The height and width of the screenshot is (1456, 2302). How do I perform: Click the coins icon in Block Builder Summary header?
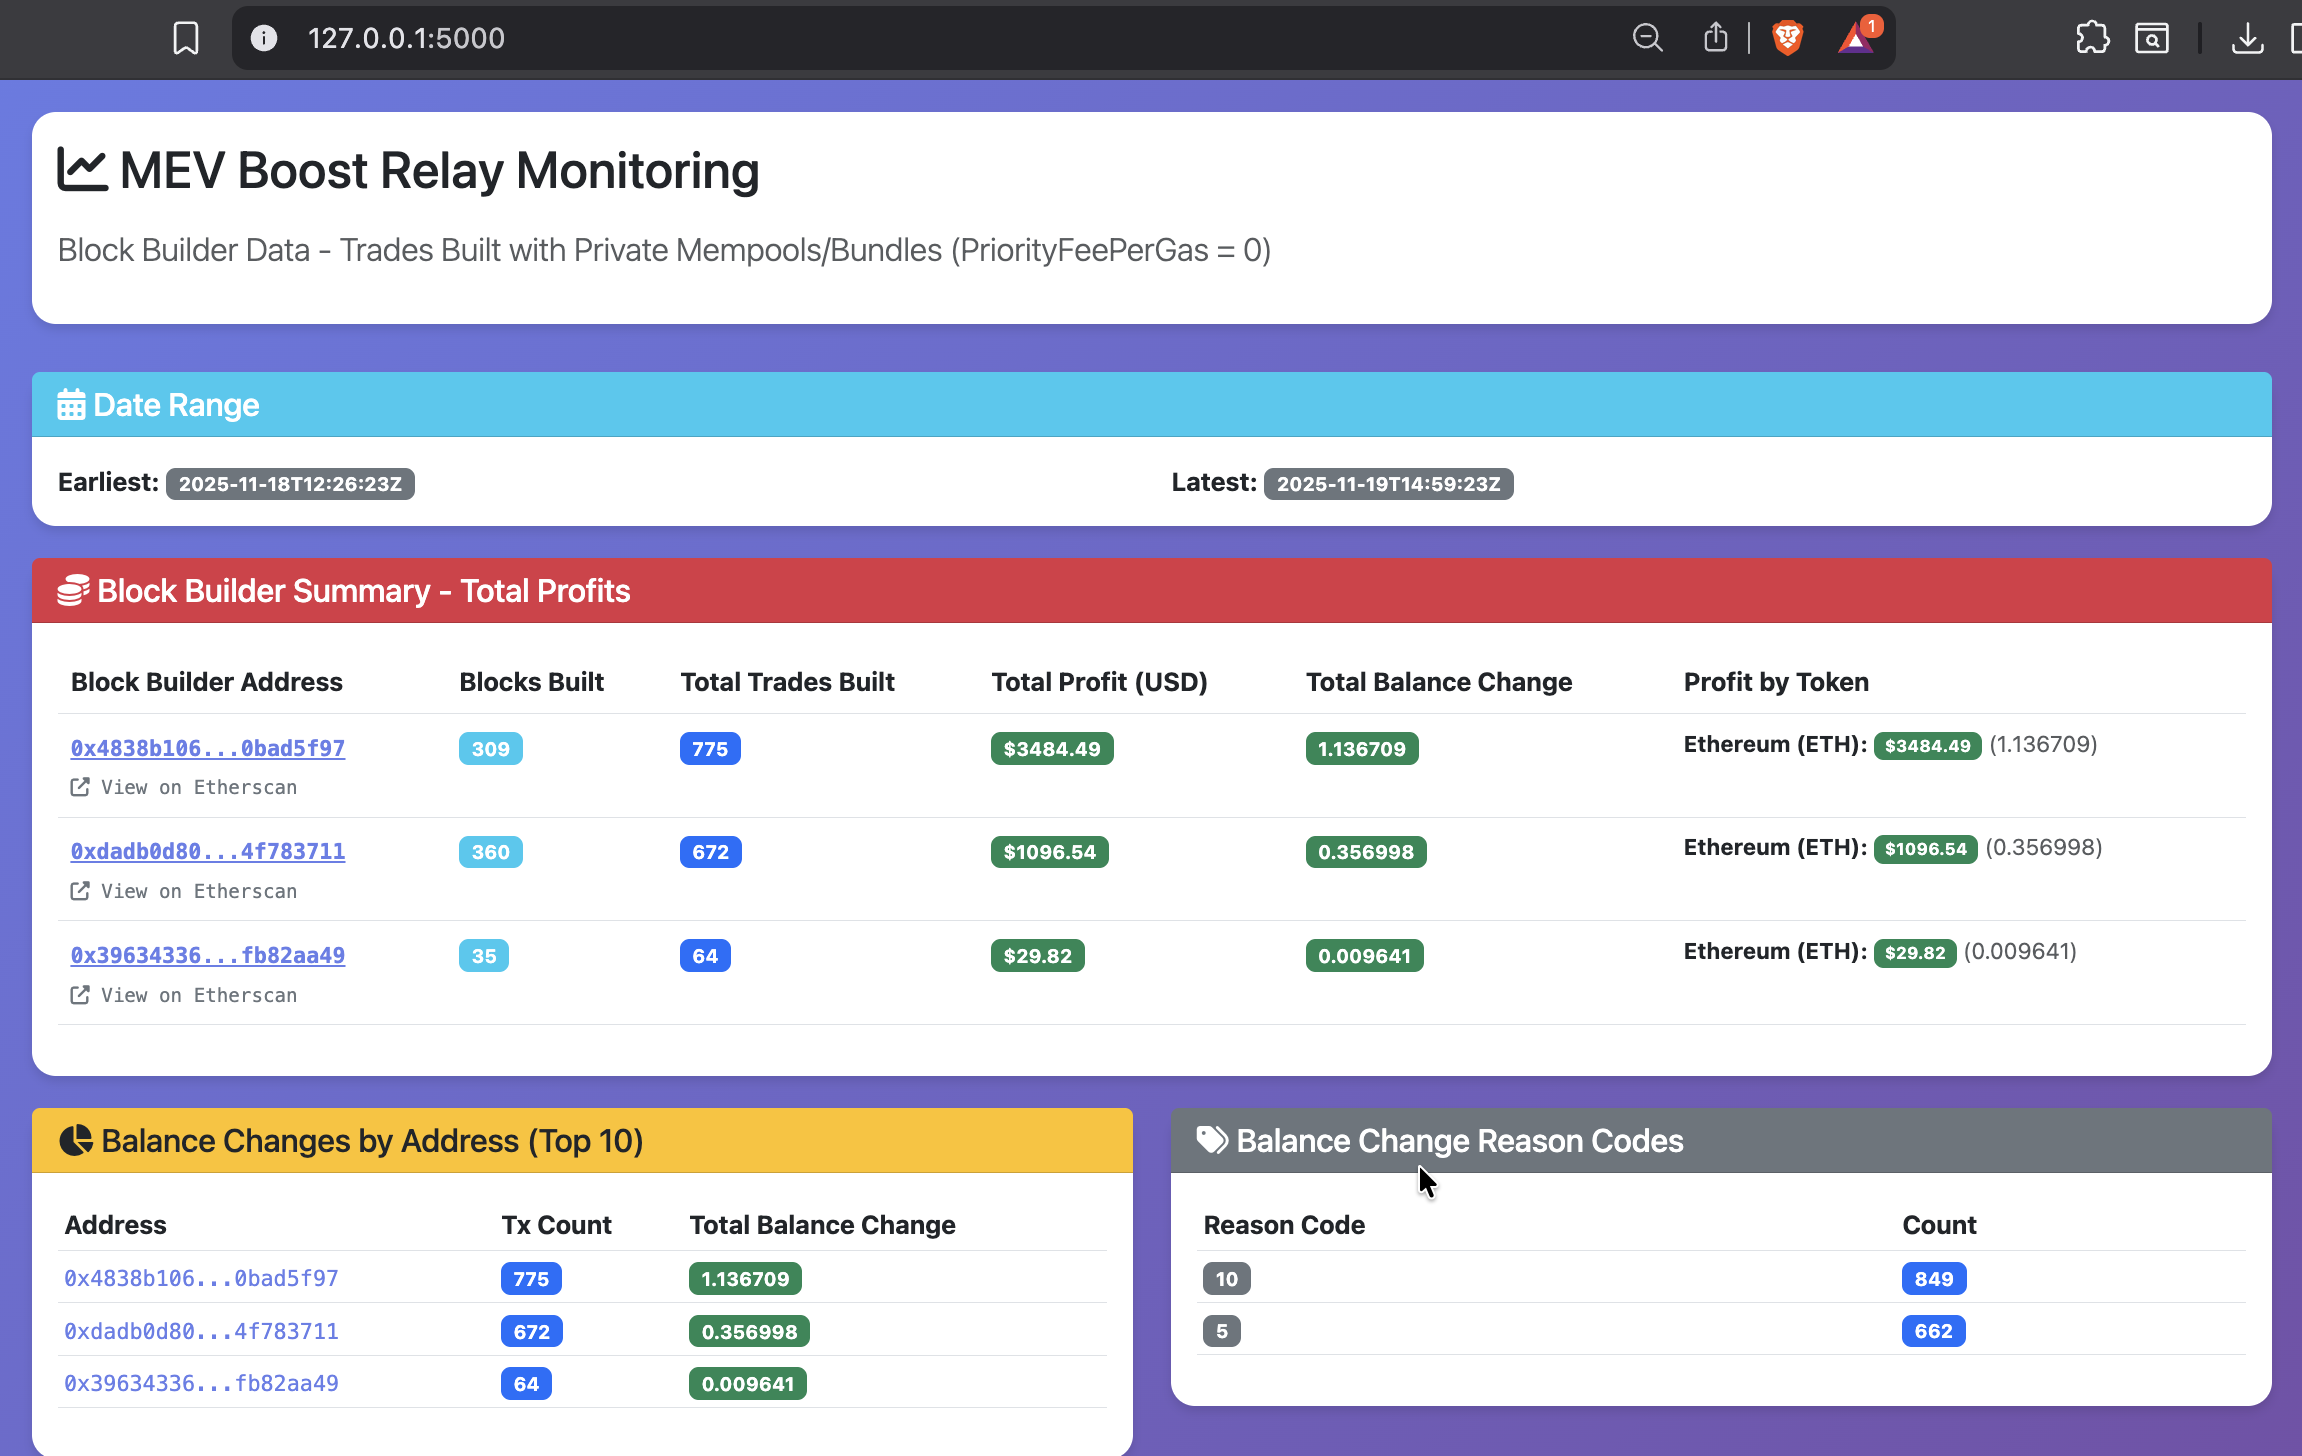click(x=72, y=590)
